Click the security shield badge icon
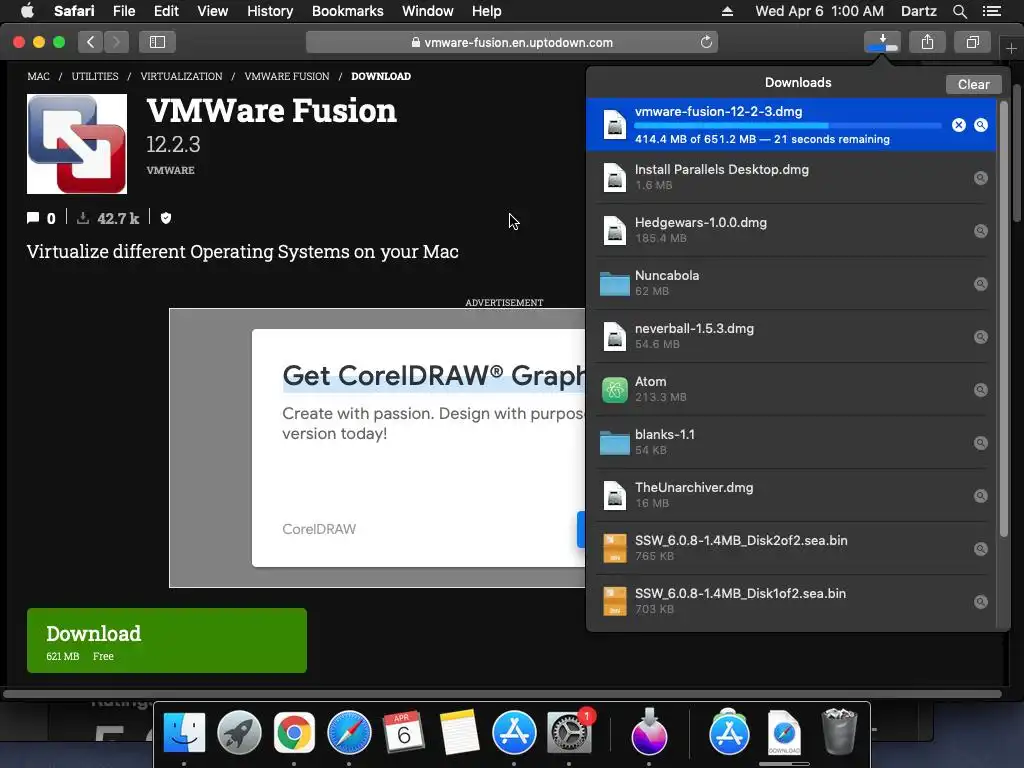Image resolution: width=1024 pixels, height=768 pixels. pyautogui.click(x=166, y=218)
